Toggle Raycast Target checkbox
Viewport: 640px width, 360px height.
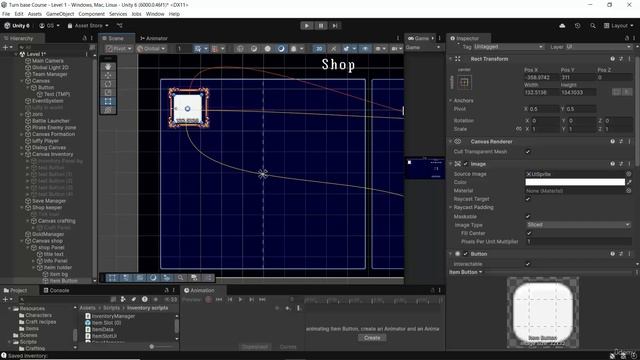(528, 199)
